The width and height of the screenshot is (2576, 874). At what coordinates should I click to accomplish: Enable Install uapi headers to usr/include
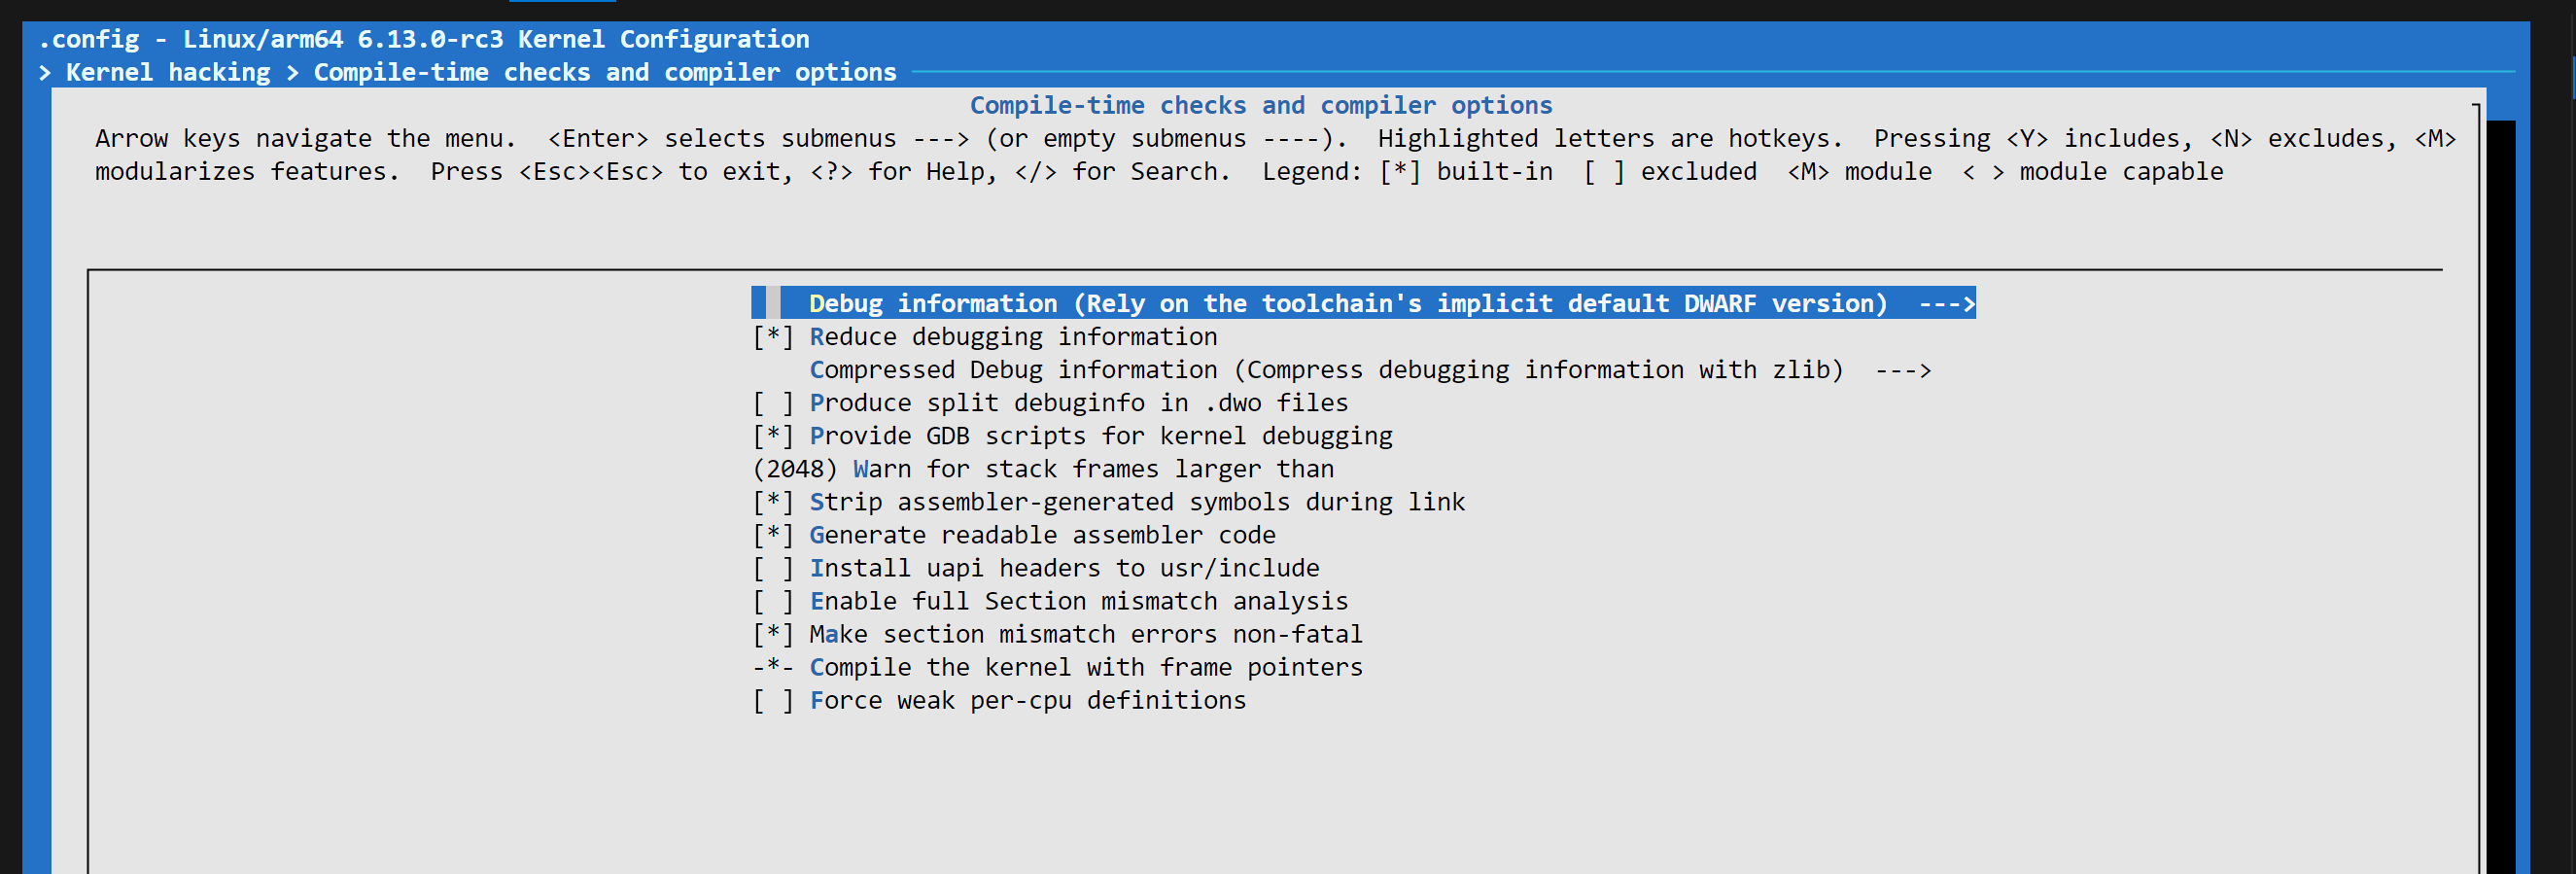click(772, 568)
